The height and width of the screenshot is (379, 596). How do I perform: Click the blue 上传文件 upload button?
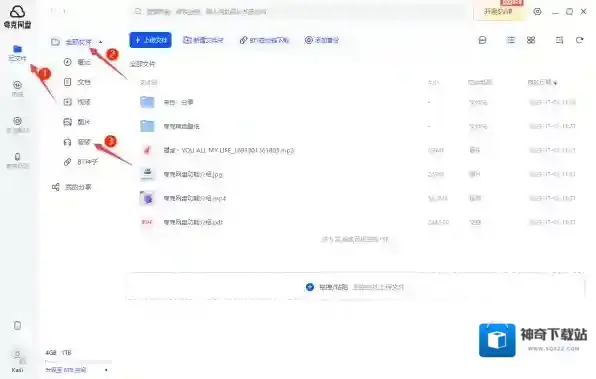(x=151, y=40)
